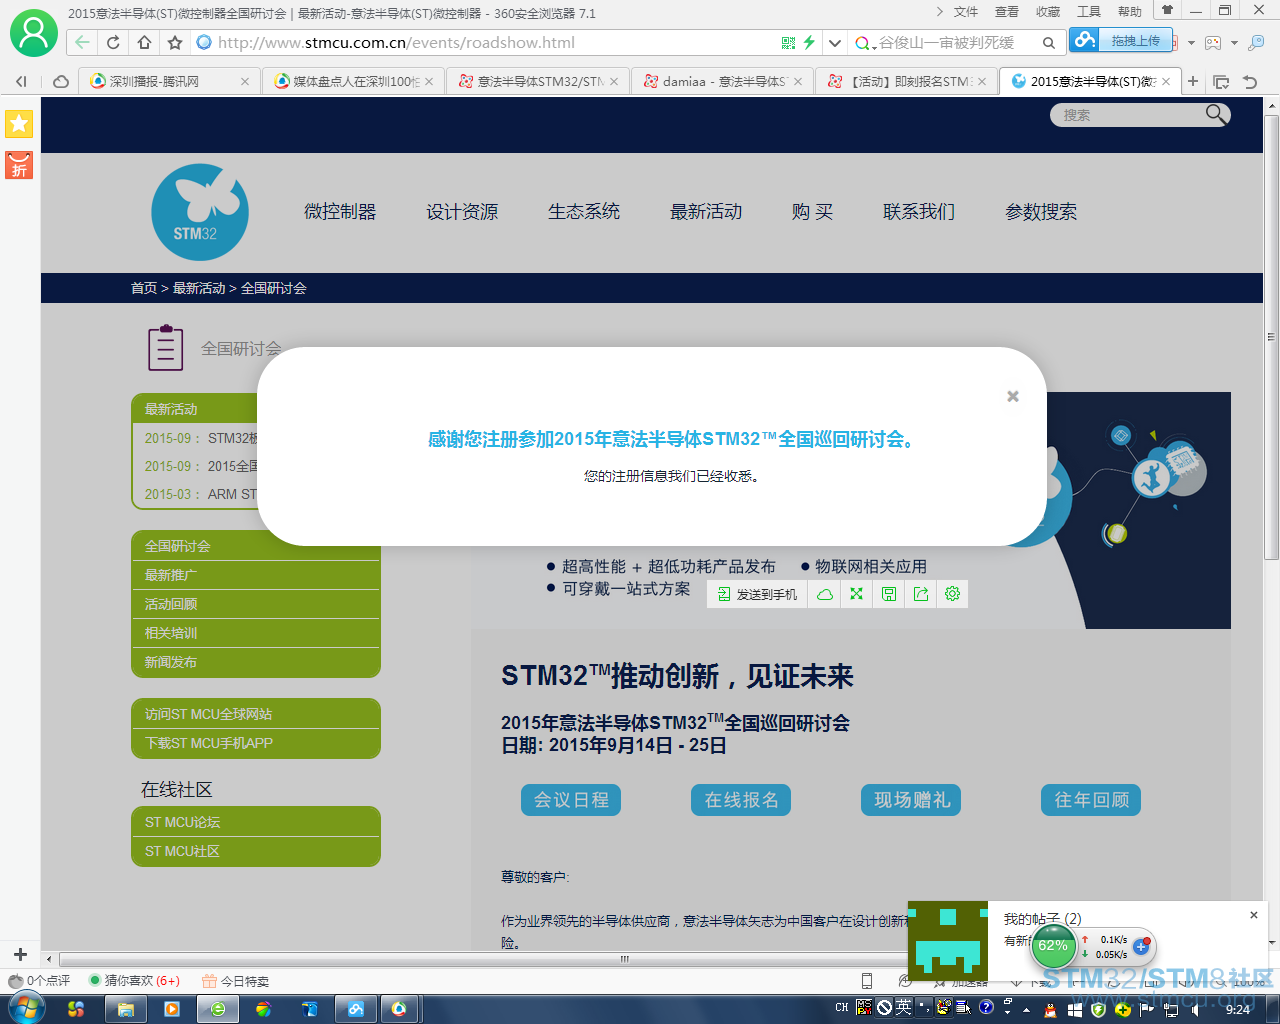Click the 生态系统 navigation item
This screenshot has height=1024, width=1280.
(x=584, y=212)
